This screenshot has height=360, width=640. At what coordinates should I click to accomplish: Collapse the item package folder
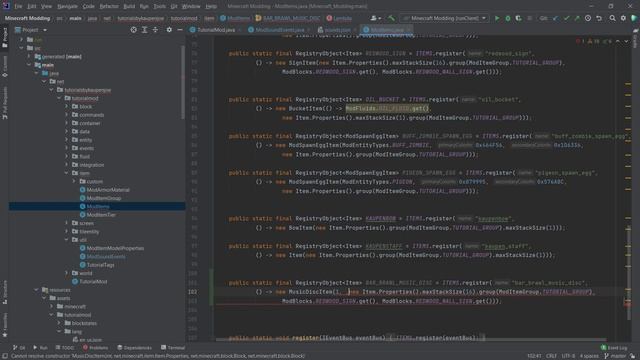coord(67,173)
